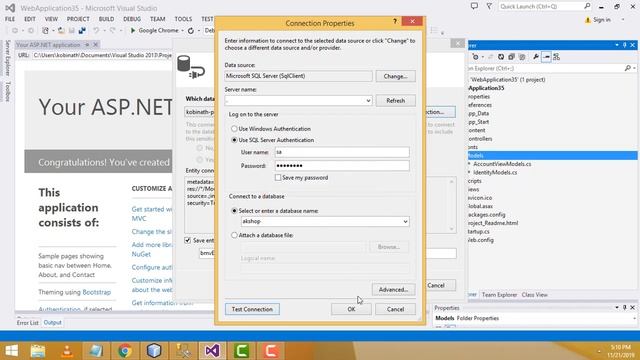
Task: Open New Project icon dropdown arrow
Action: click(53, 31)
